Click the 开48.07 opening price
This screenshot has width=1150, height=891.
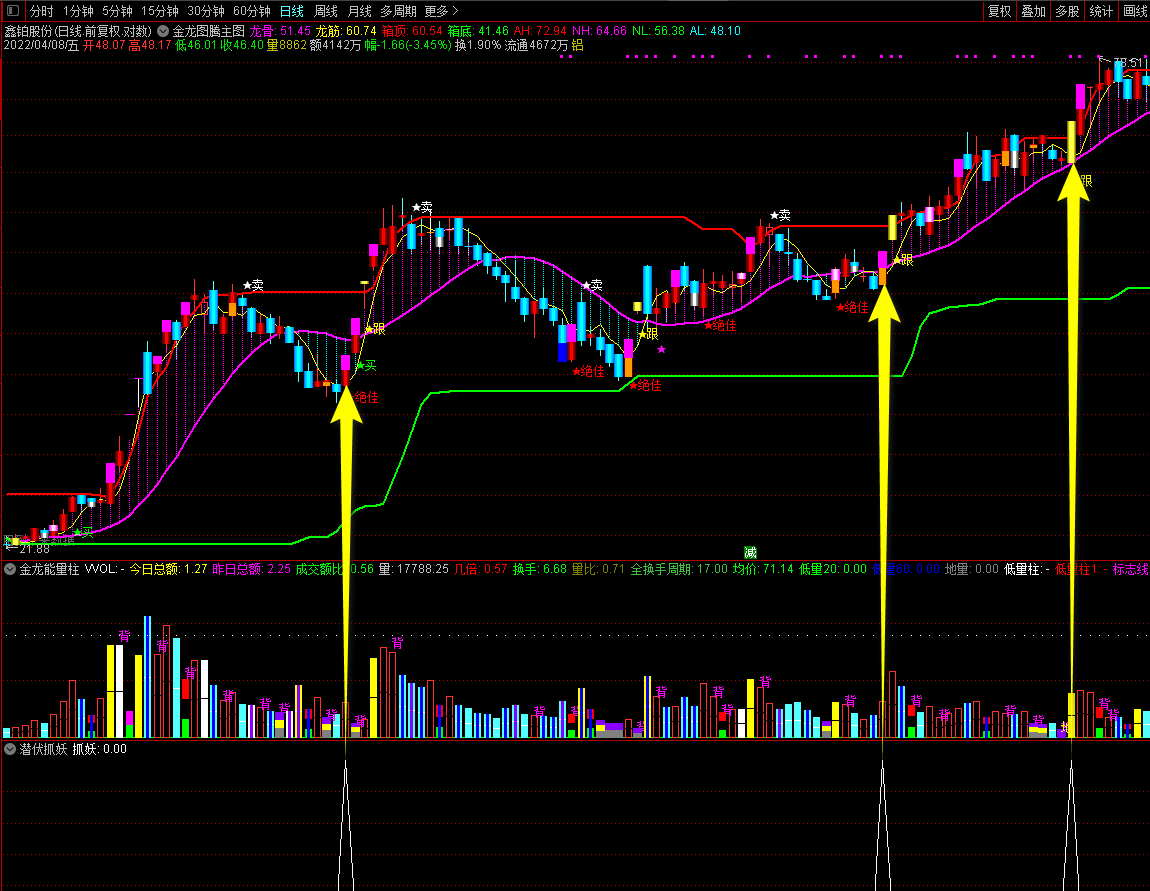(x=104, y=45)
